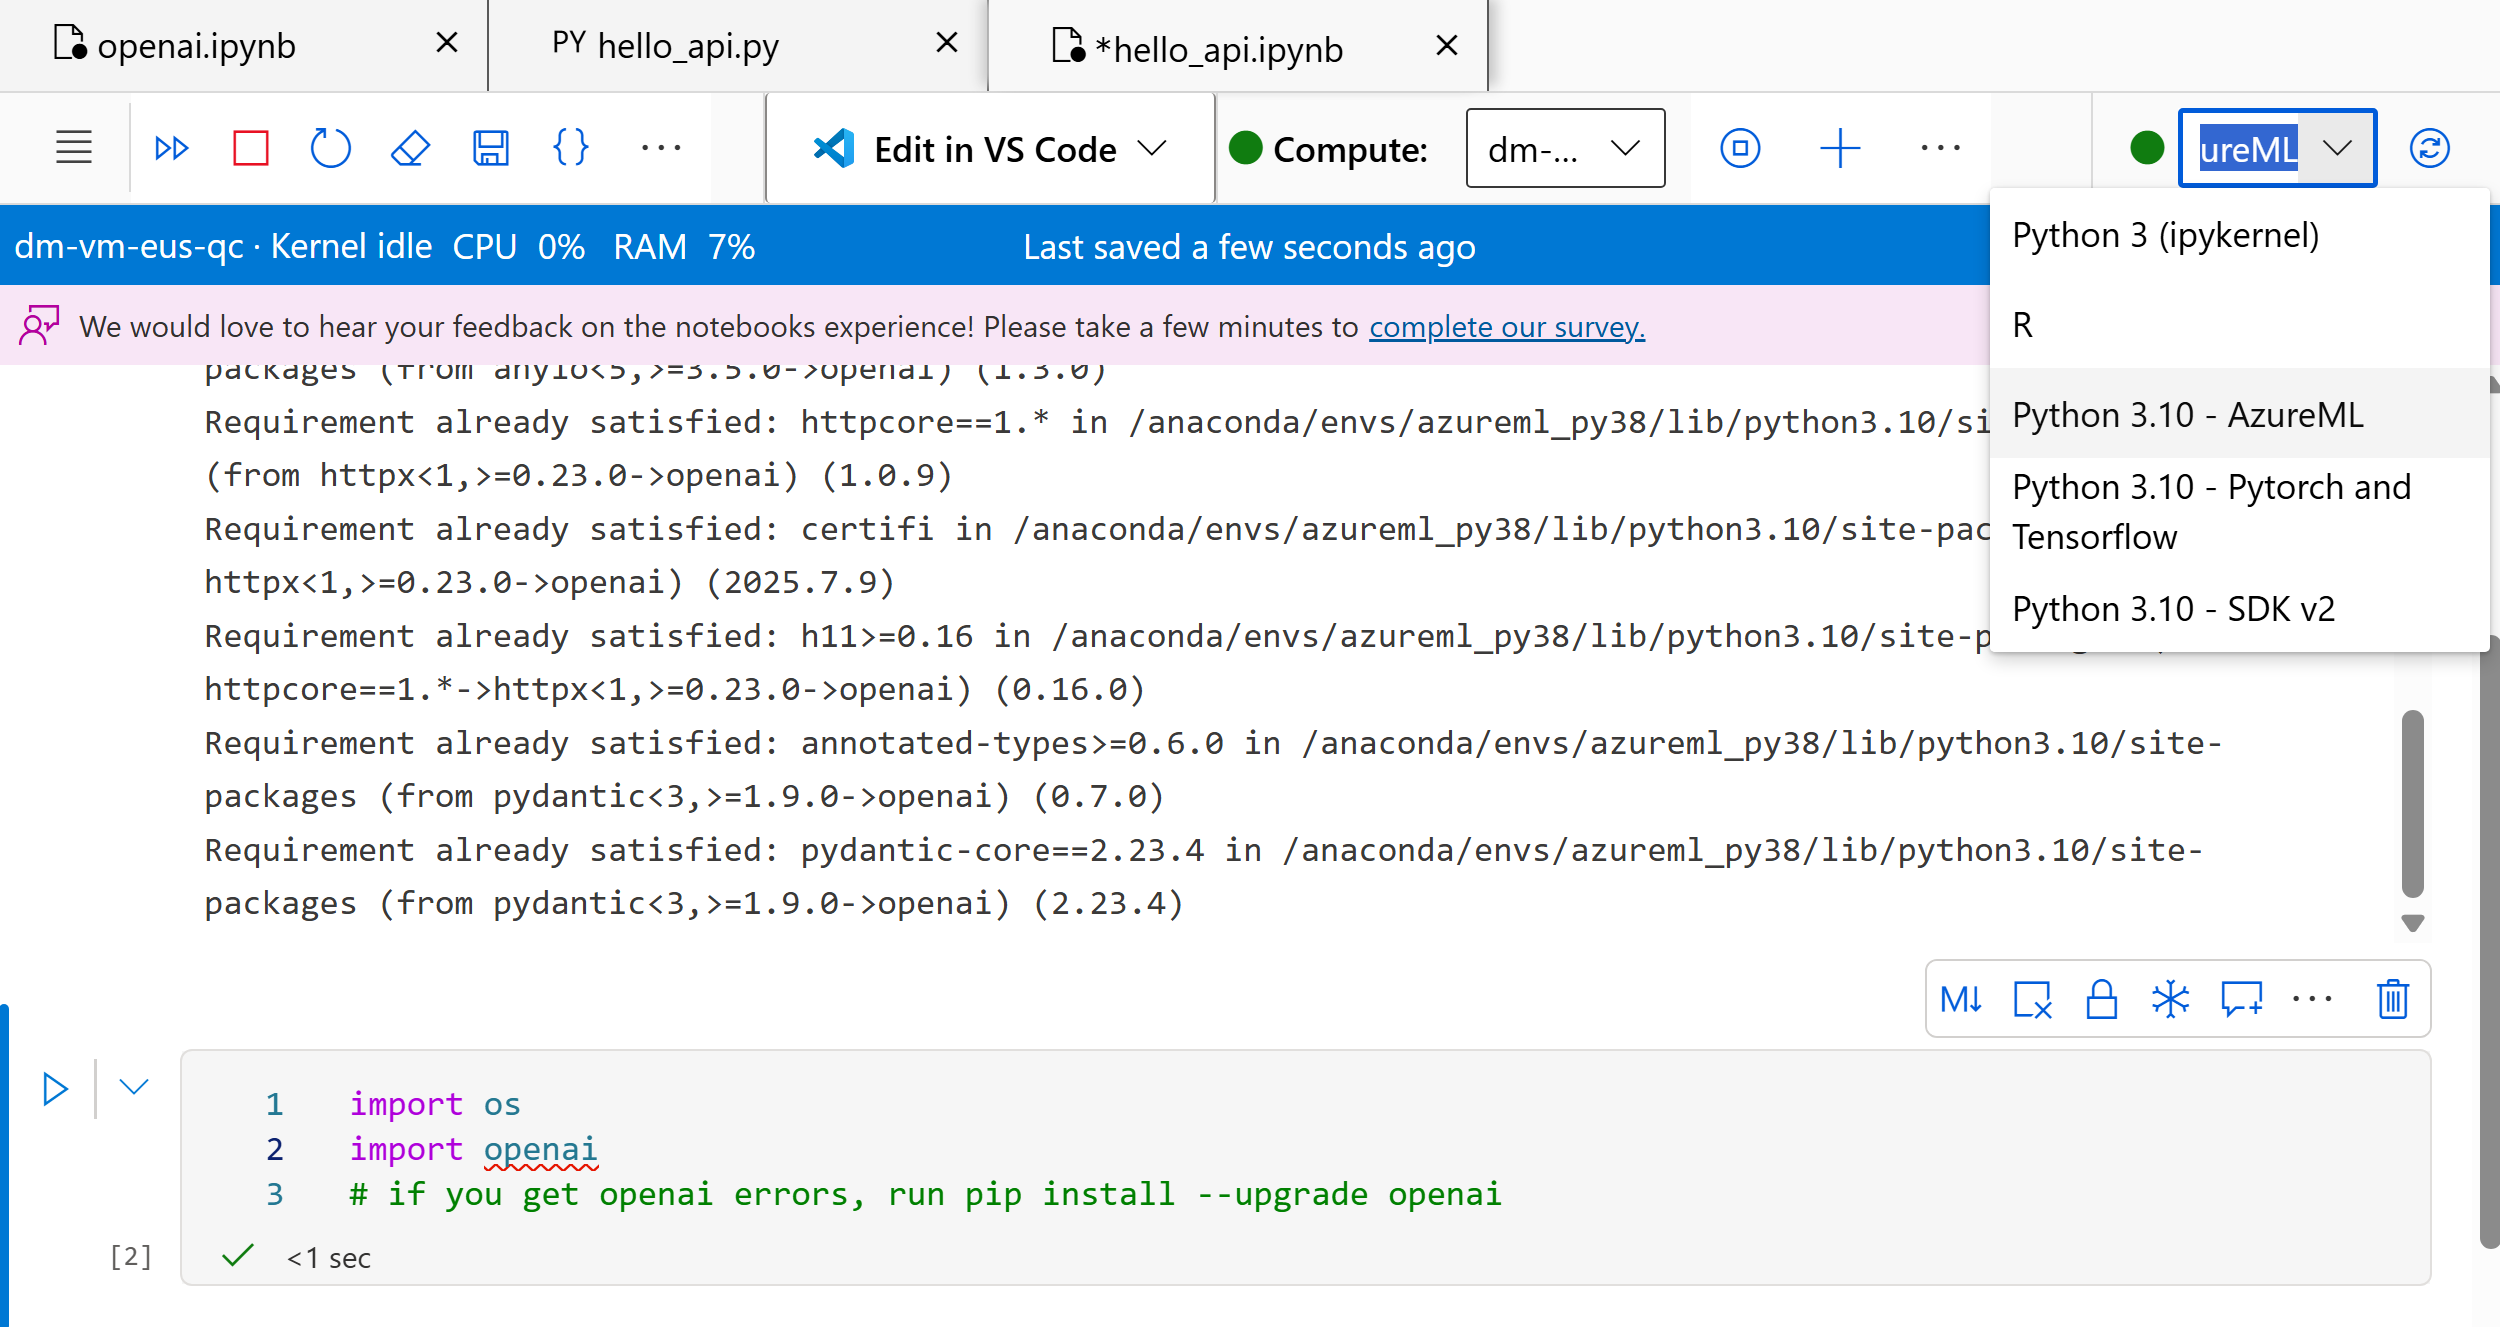Toggle freeze cell snowflake icon
The width and height of the screenshot is (2500, 1327).
click(2170, 999)
